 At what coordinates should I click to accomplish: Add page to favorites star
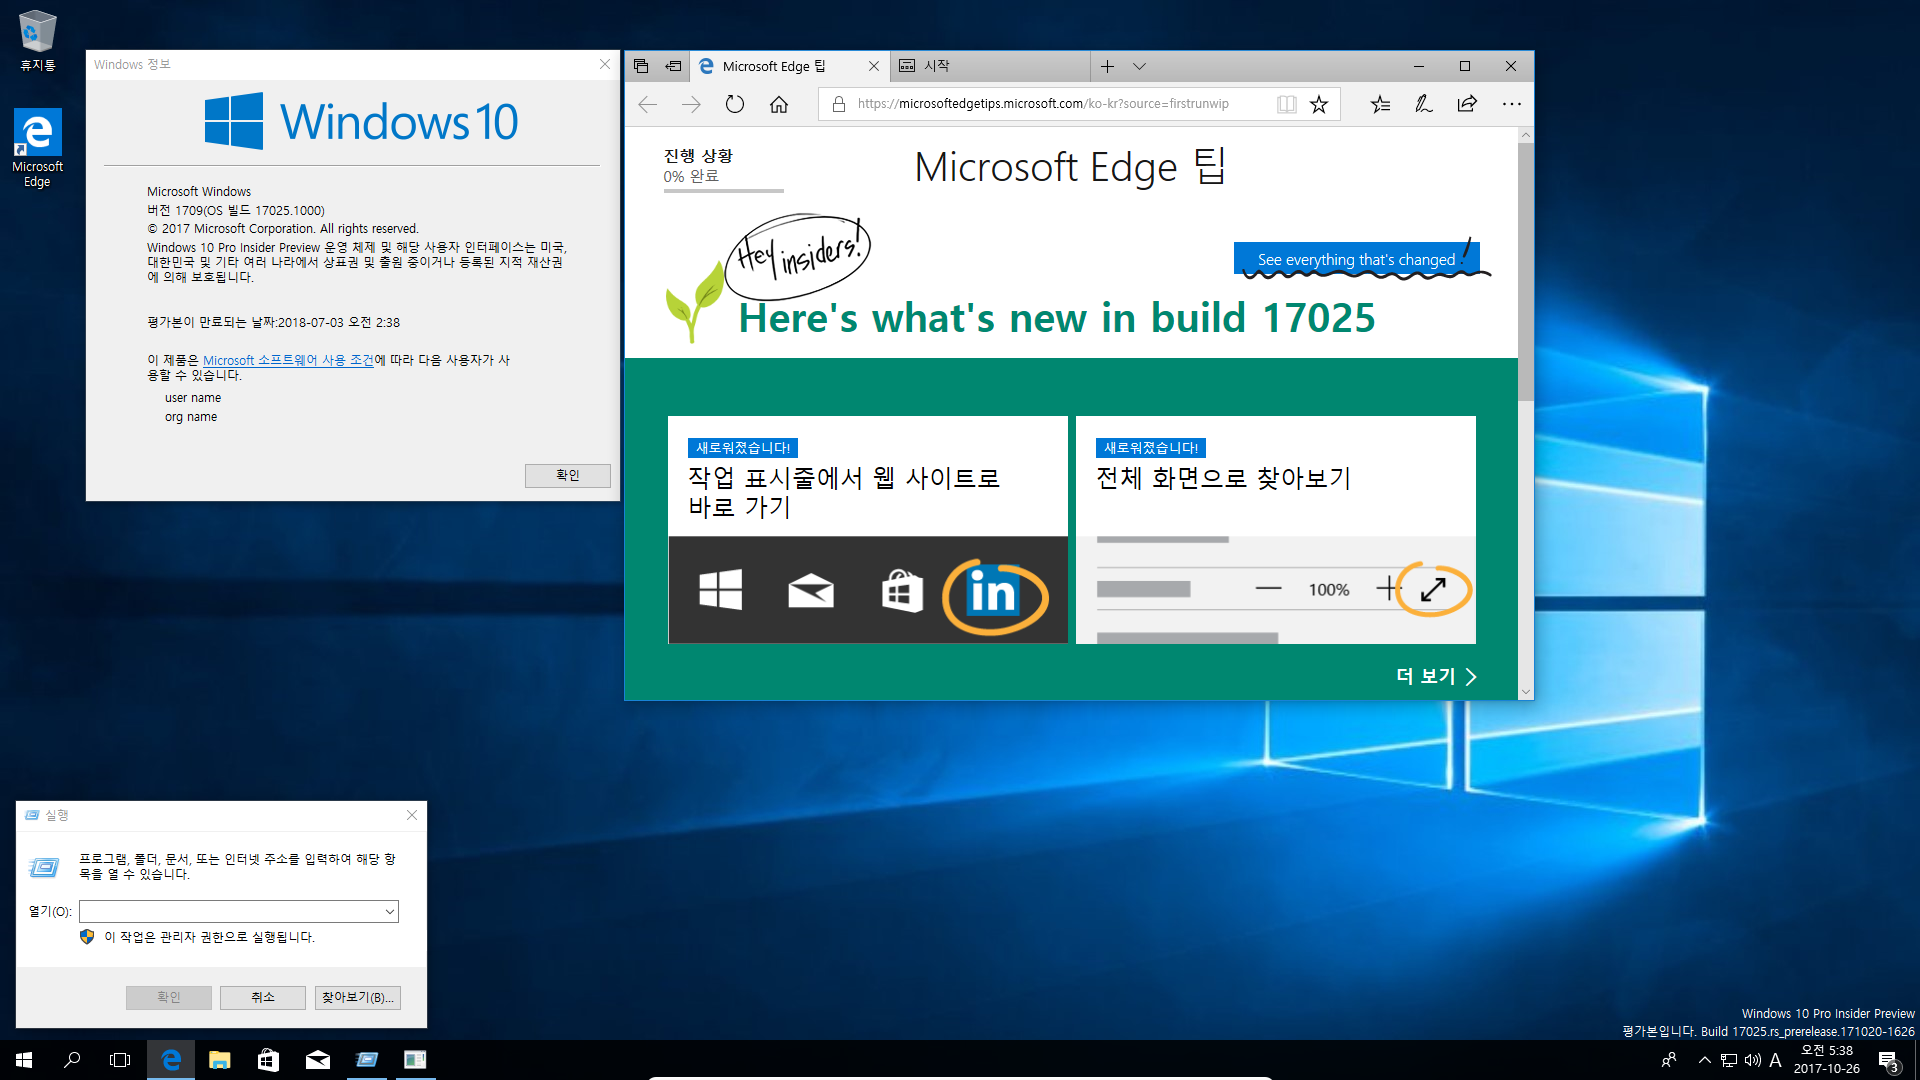1319,104
